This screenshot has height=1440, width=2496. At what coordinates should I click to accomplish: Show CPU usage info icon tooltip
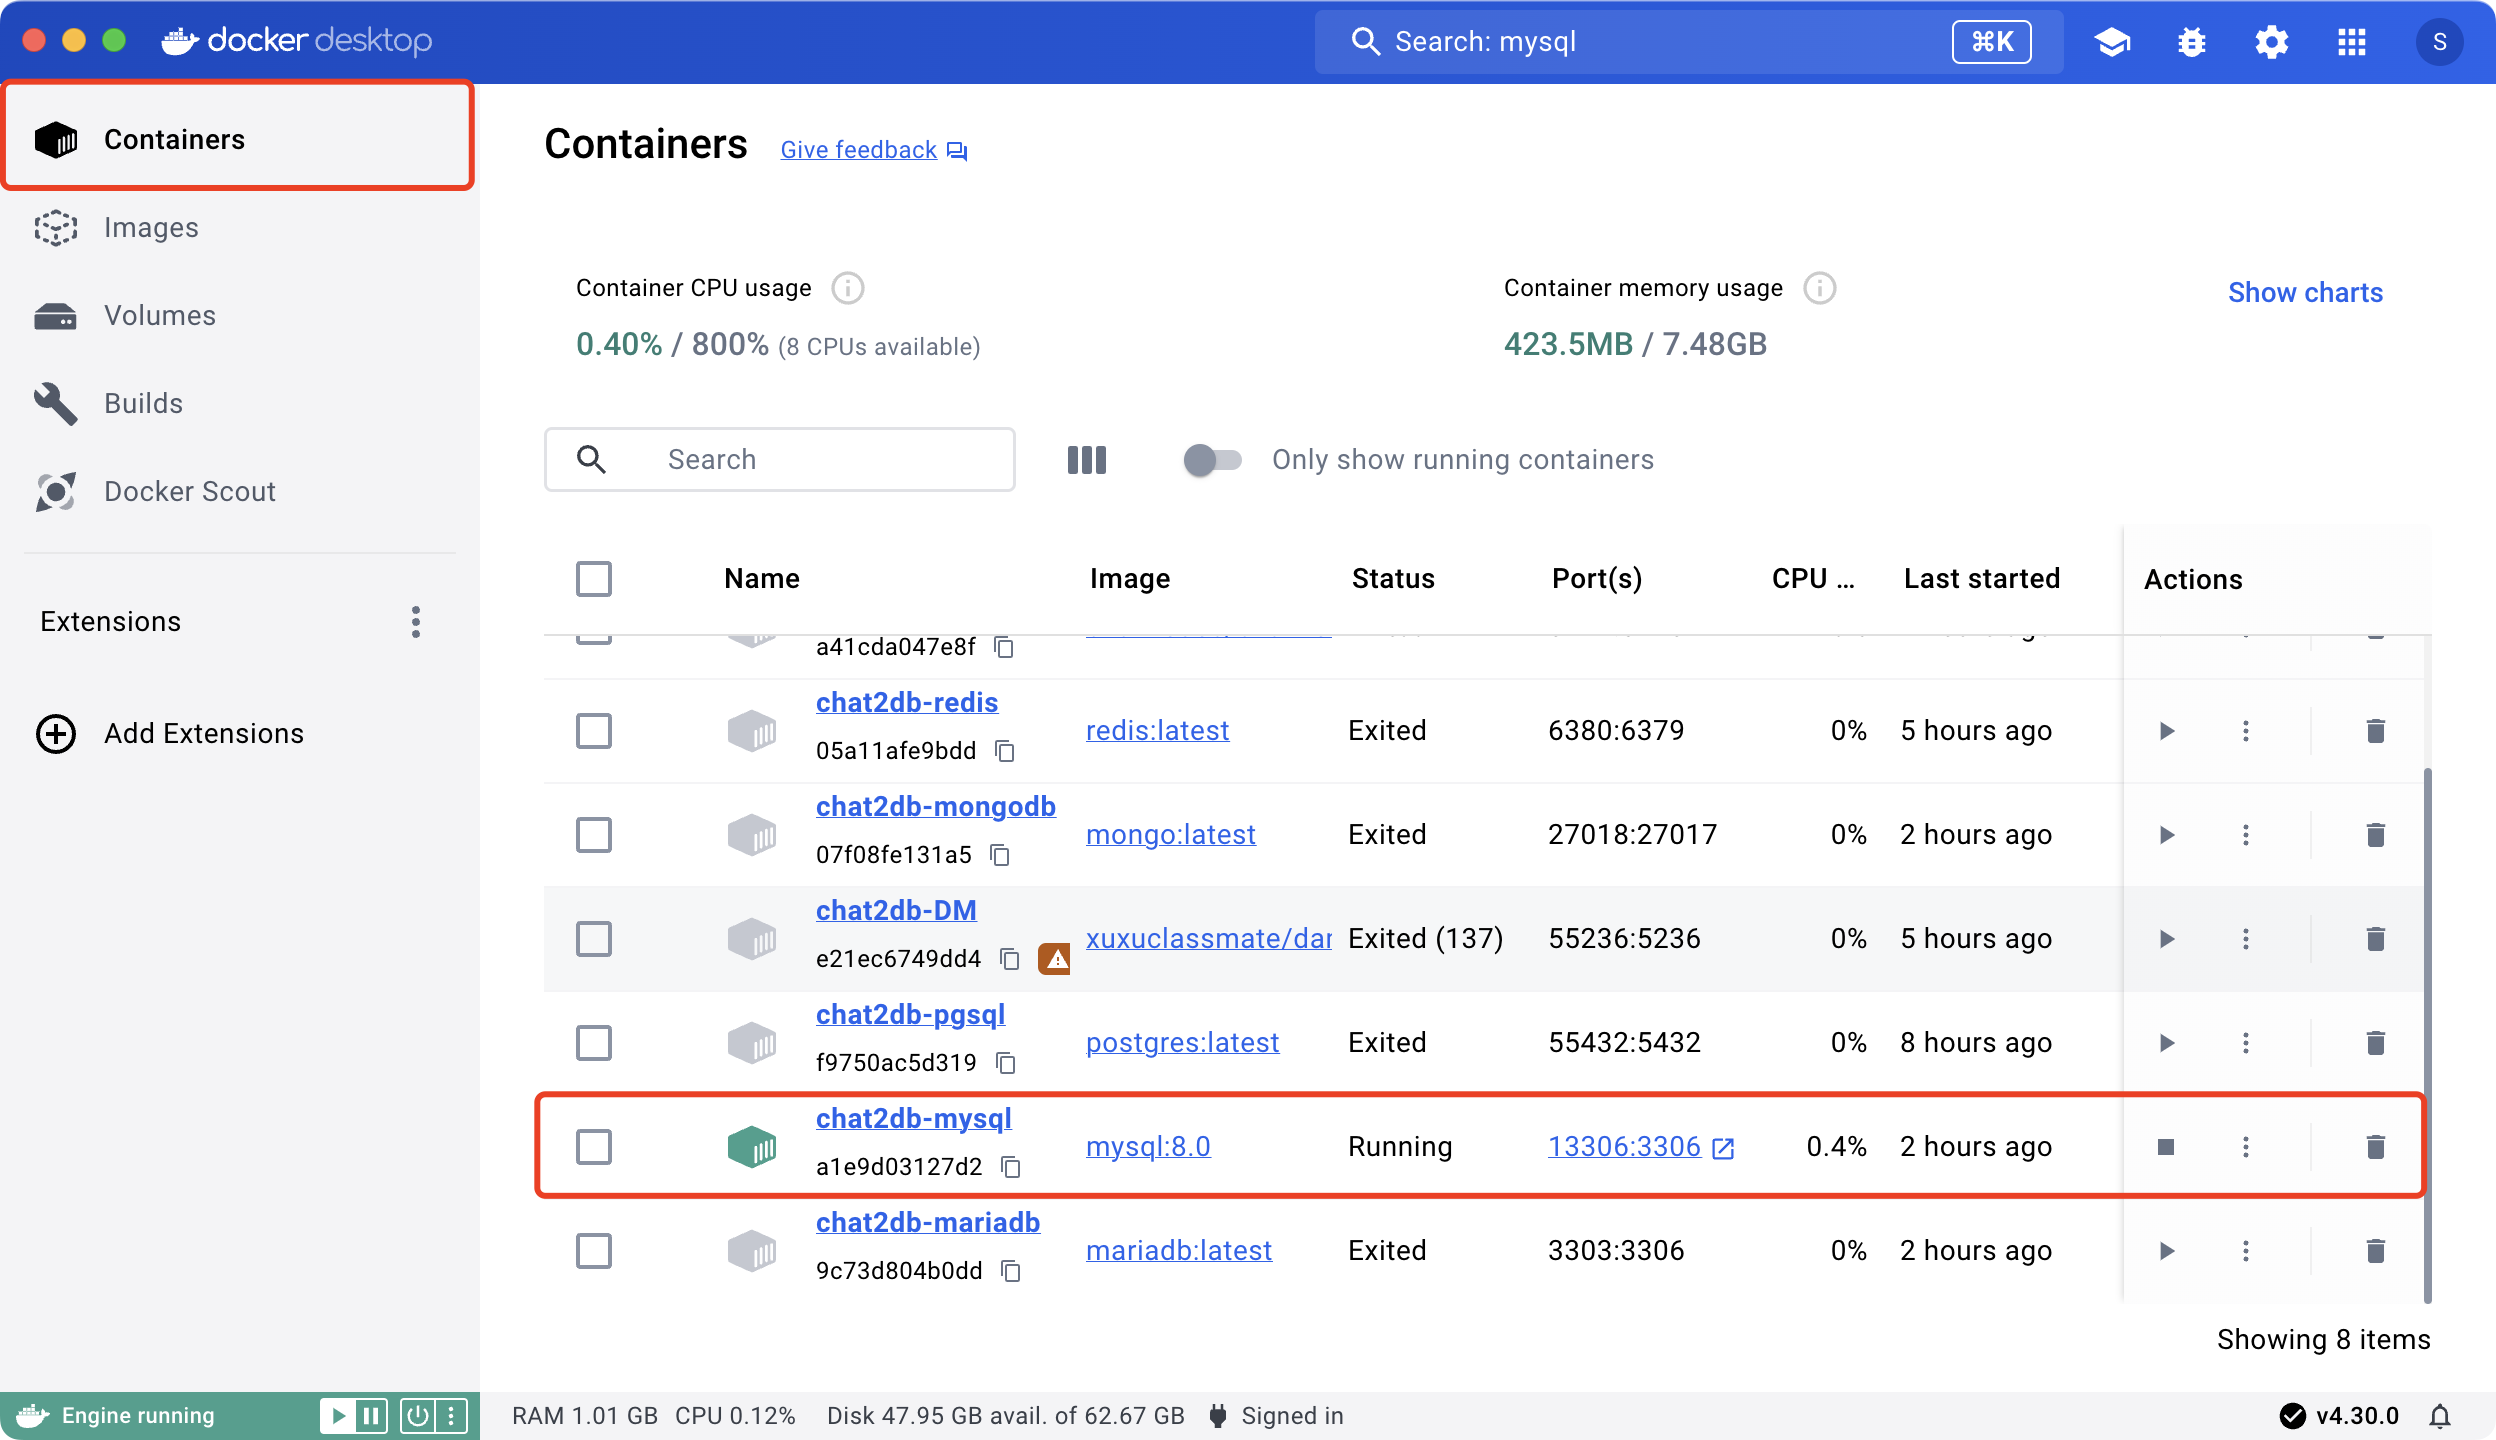[x=848, y=288]
